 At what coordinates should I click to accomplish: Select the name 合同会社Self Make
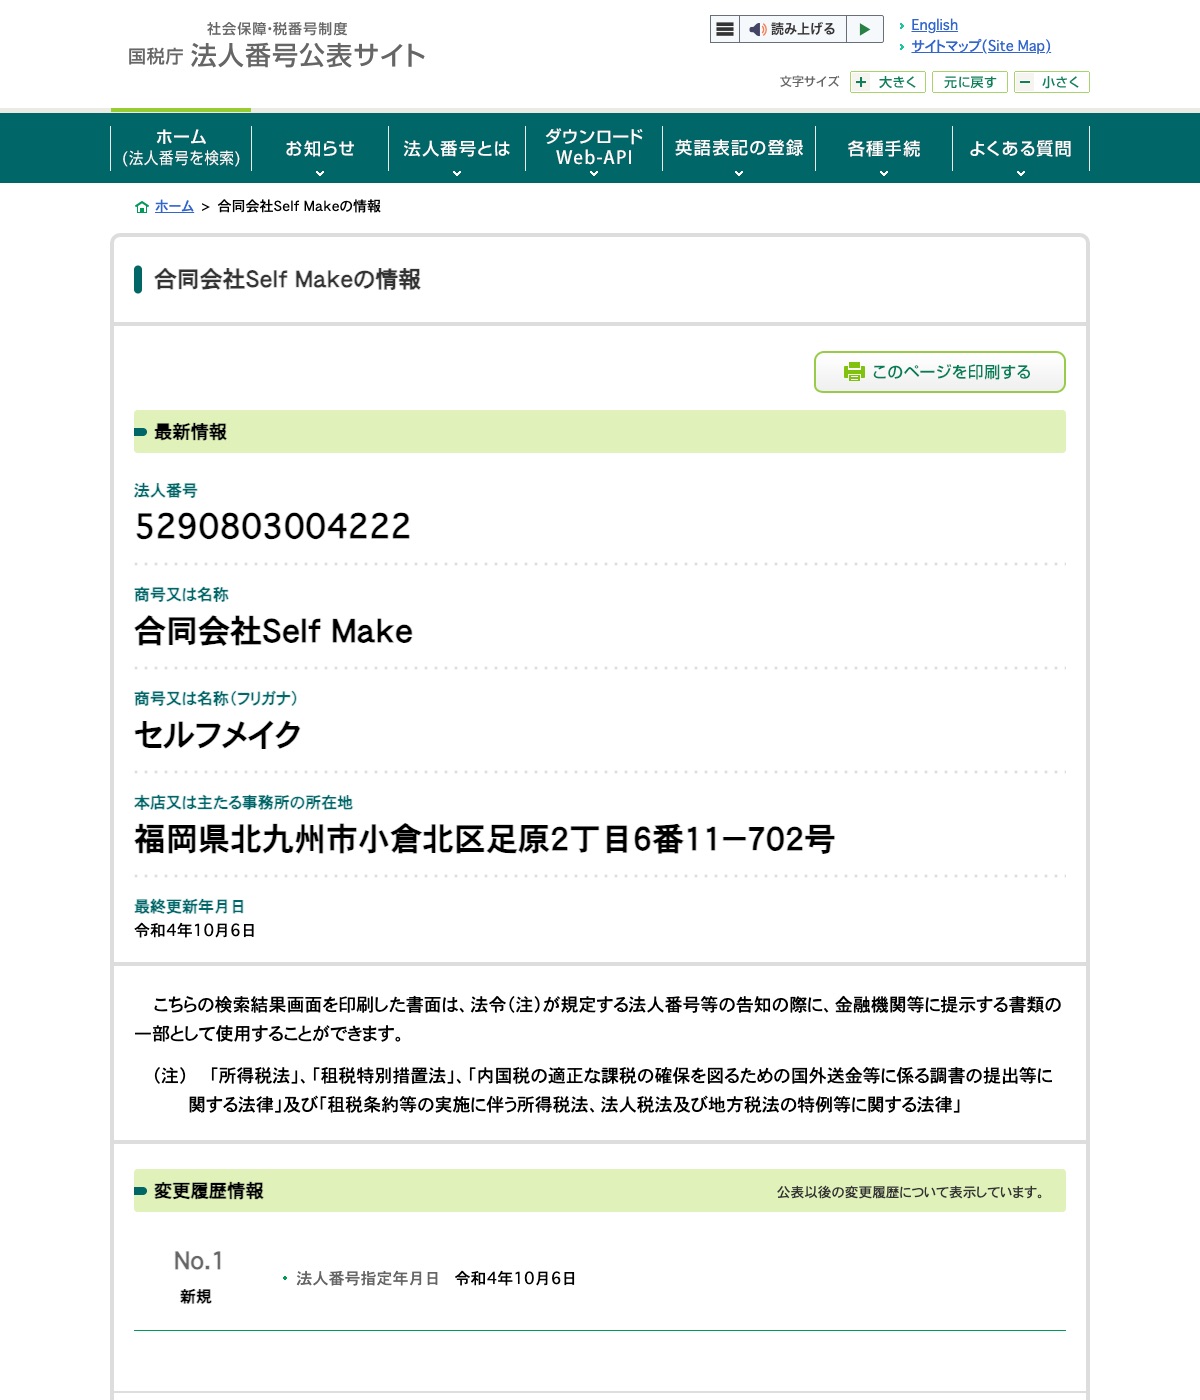coord(273,631)
